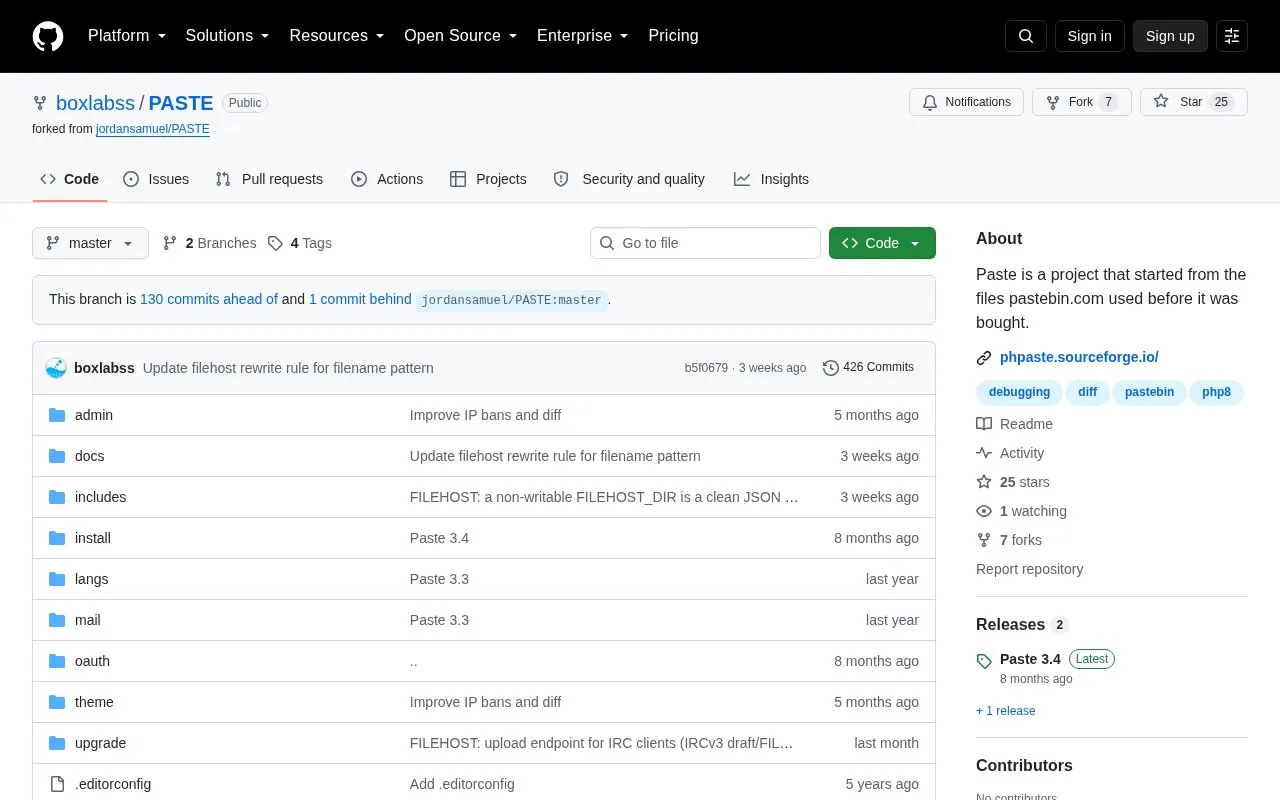Viewport: 1280px width, 800px height.
Task: Click Sign in
Action: click(1089, 36)
